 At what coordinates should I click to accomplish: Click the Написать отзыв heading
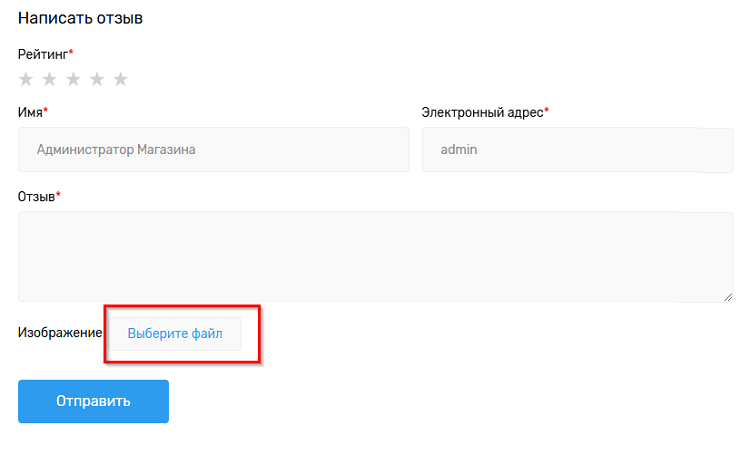click(x=79, y=18)
